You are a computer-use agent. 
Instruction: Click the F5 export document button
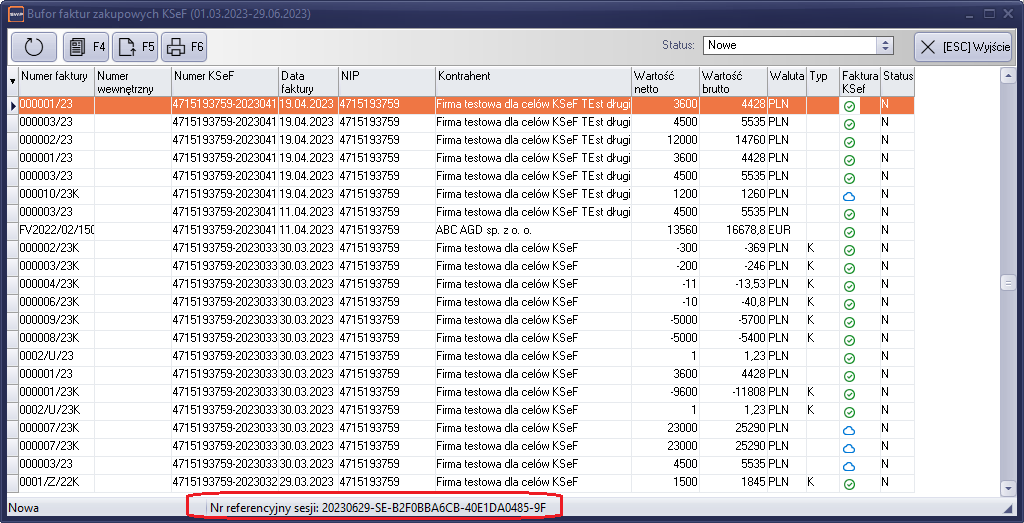[x=135, y=47]
